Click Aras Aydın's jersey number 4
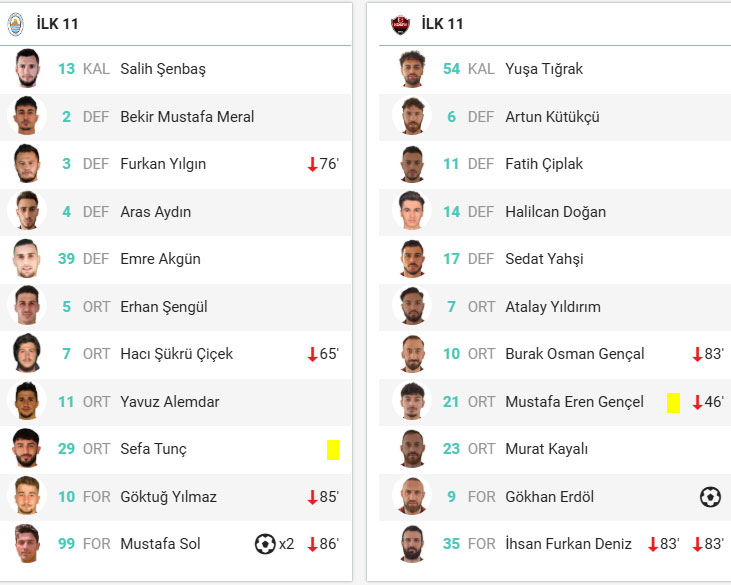 [x=67, y=212]
